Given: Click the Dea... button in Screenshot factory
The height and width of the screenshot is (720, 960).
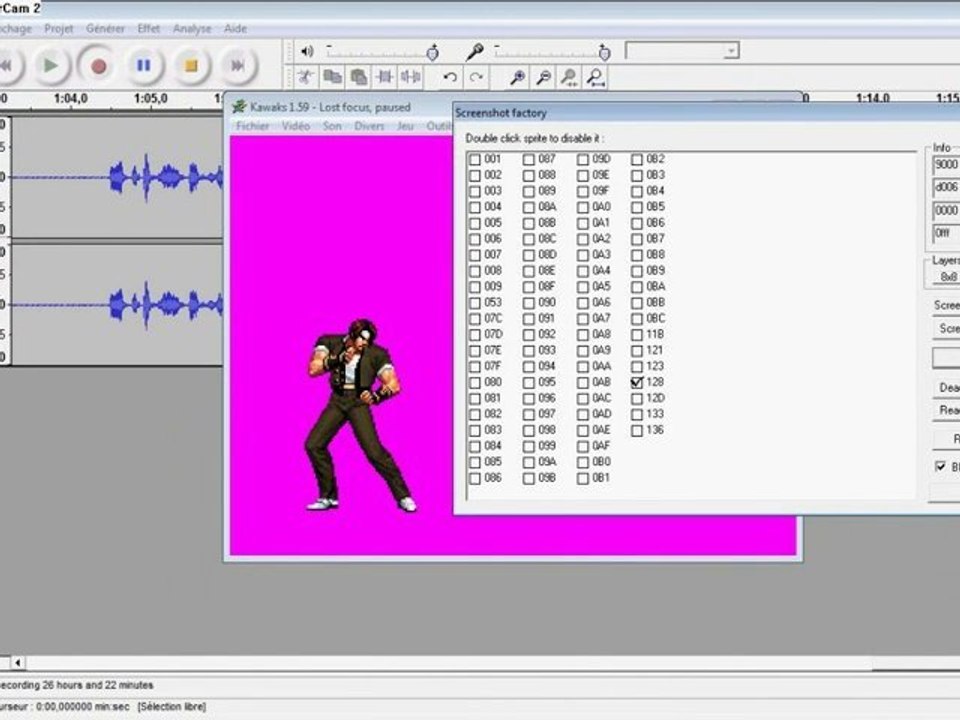Looking at the screenshot, I should 947,388.
